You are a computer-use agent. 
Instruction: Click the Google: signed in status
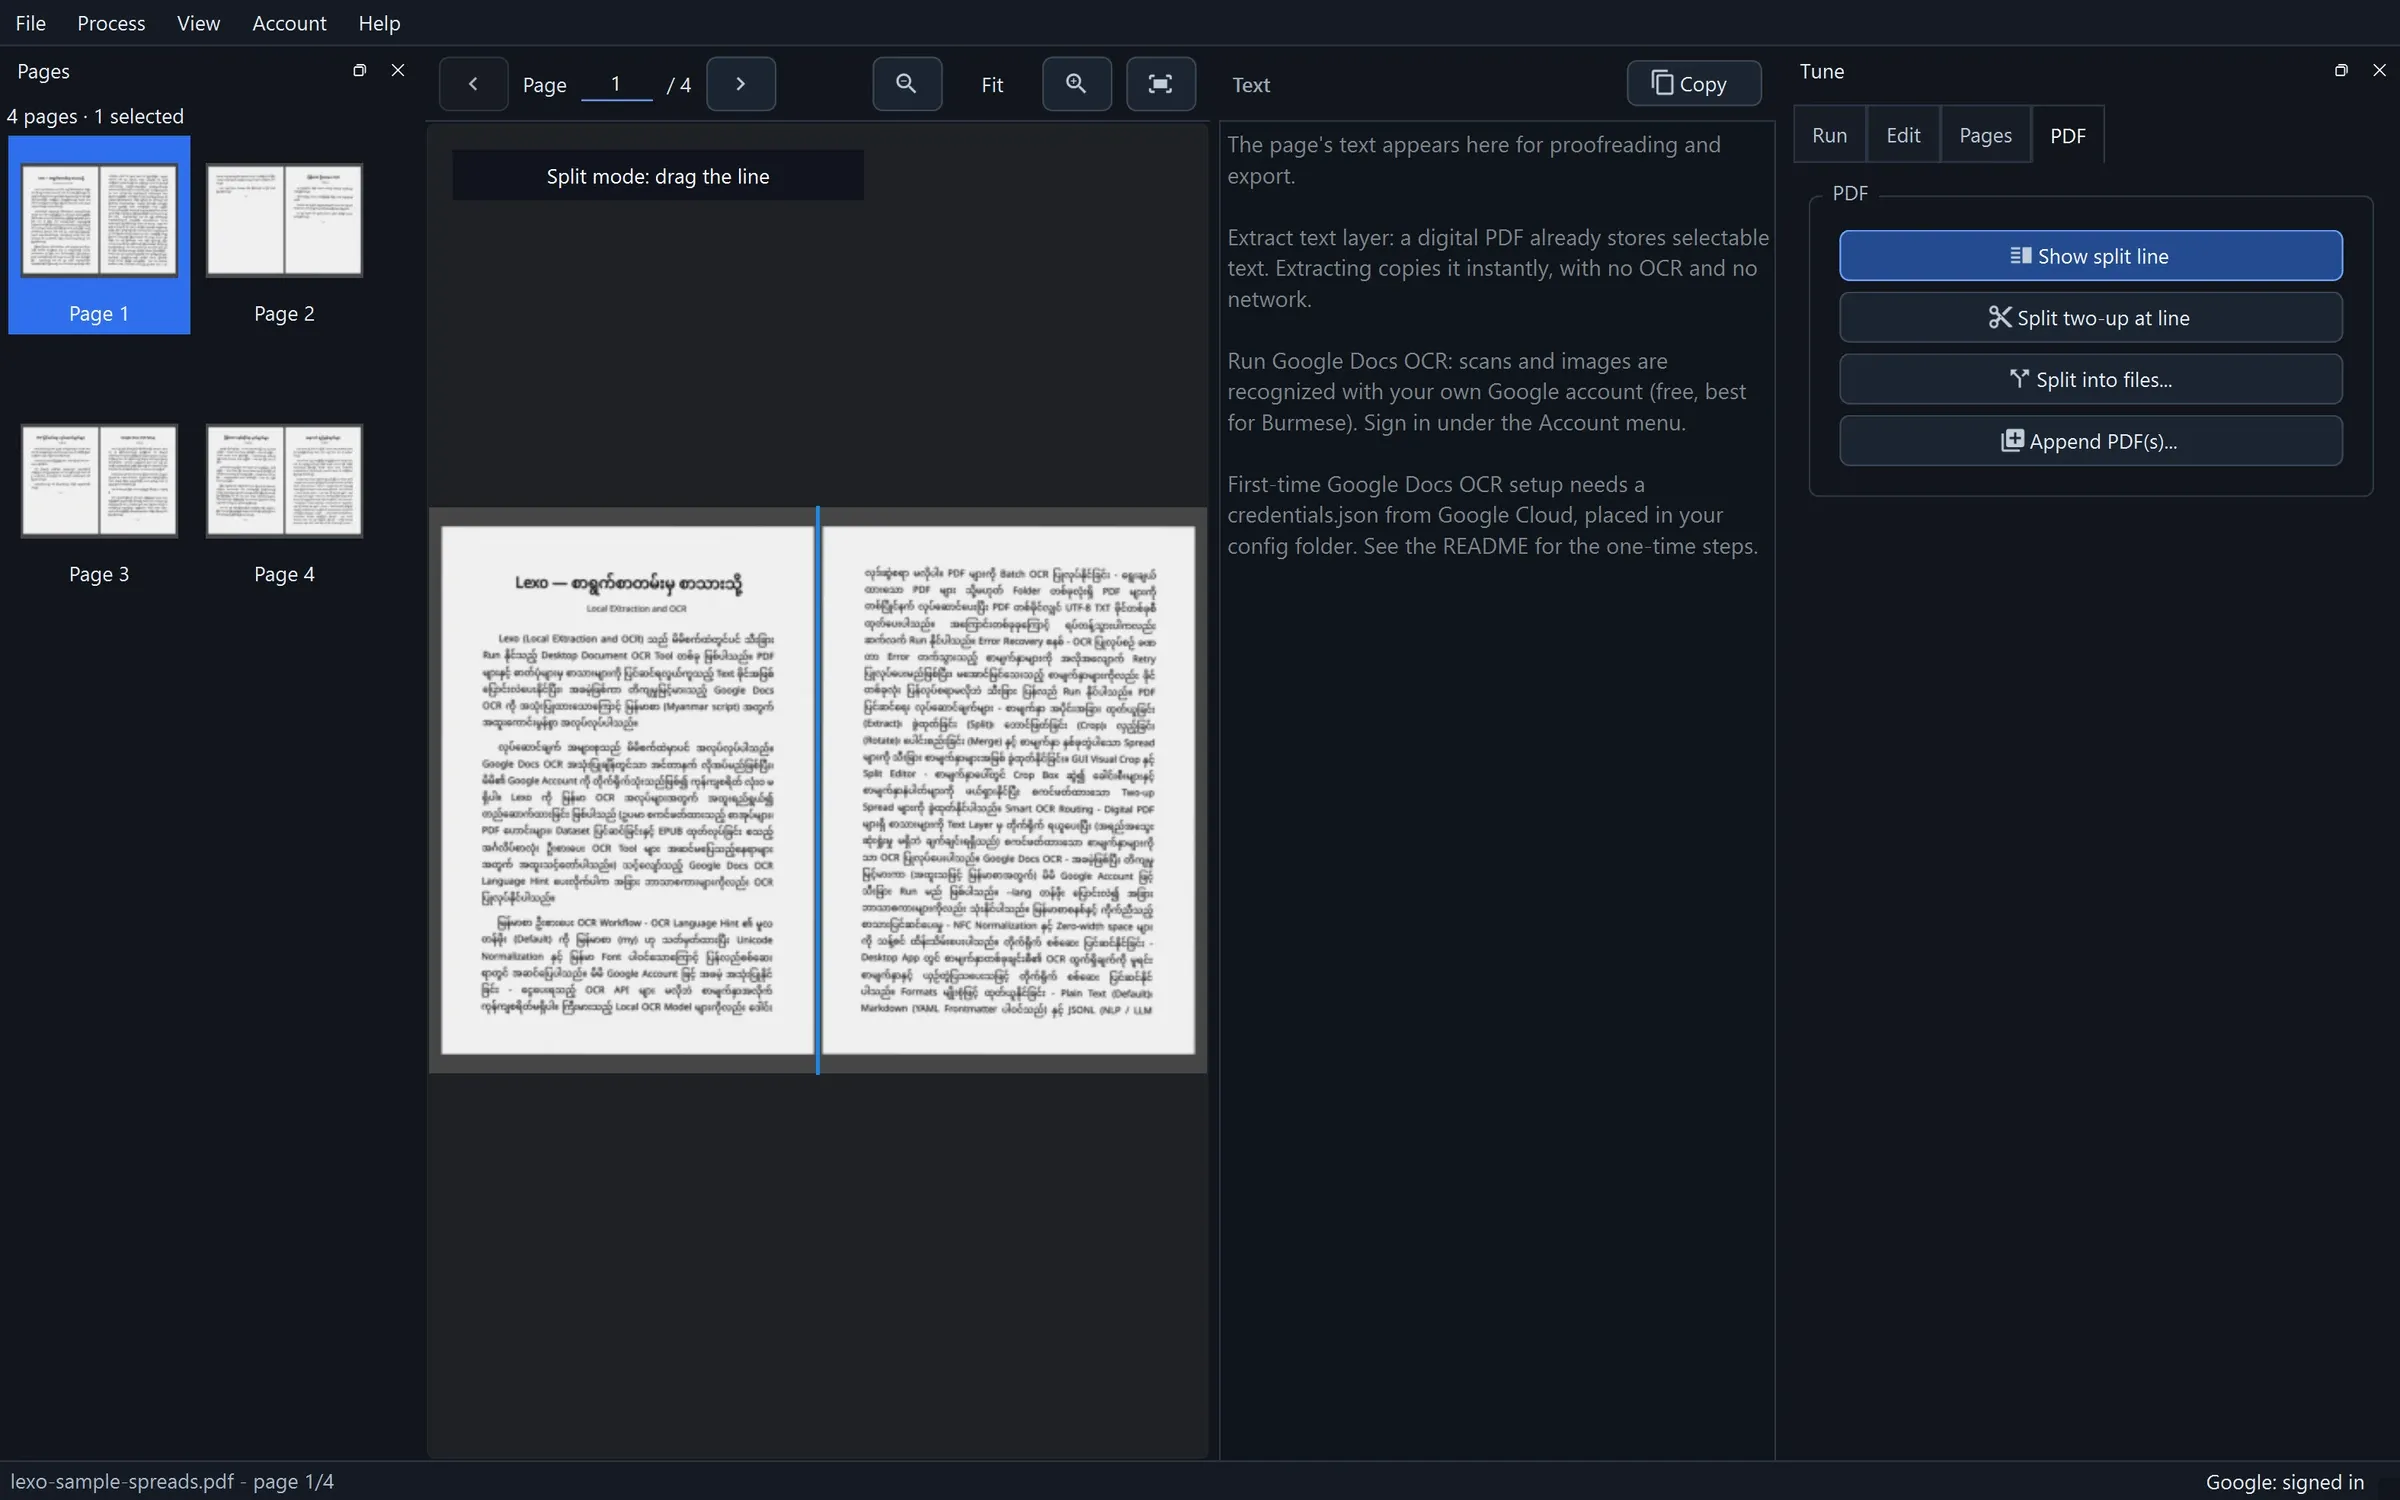[x=2285, y=1482]
